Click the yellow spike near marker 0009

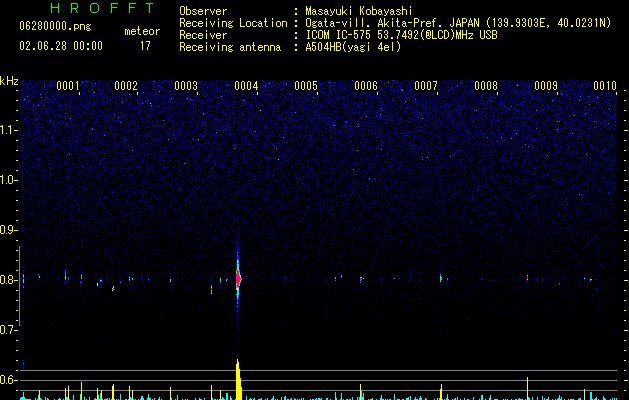click(528, 388)
